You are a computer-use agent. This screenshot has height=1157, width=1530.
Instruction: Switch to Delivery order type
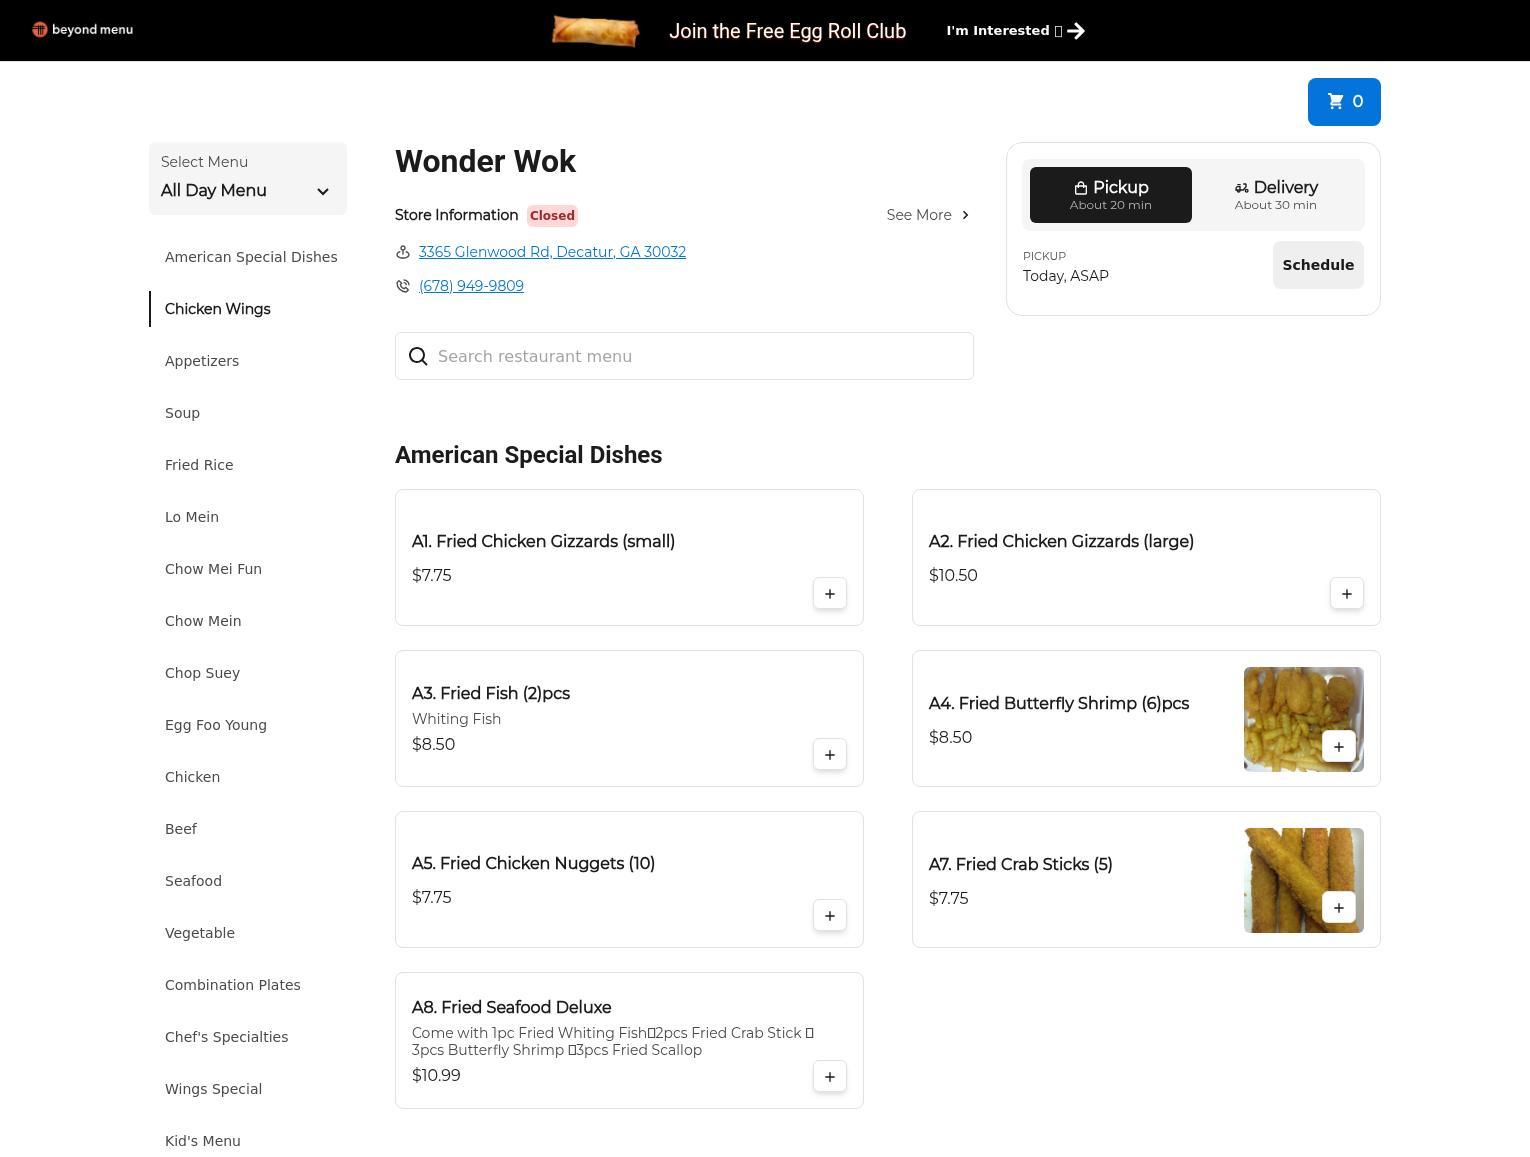(x=1275, y=195)
